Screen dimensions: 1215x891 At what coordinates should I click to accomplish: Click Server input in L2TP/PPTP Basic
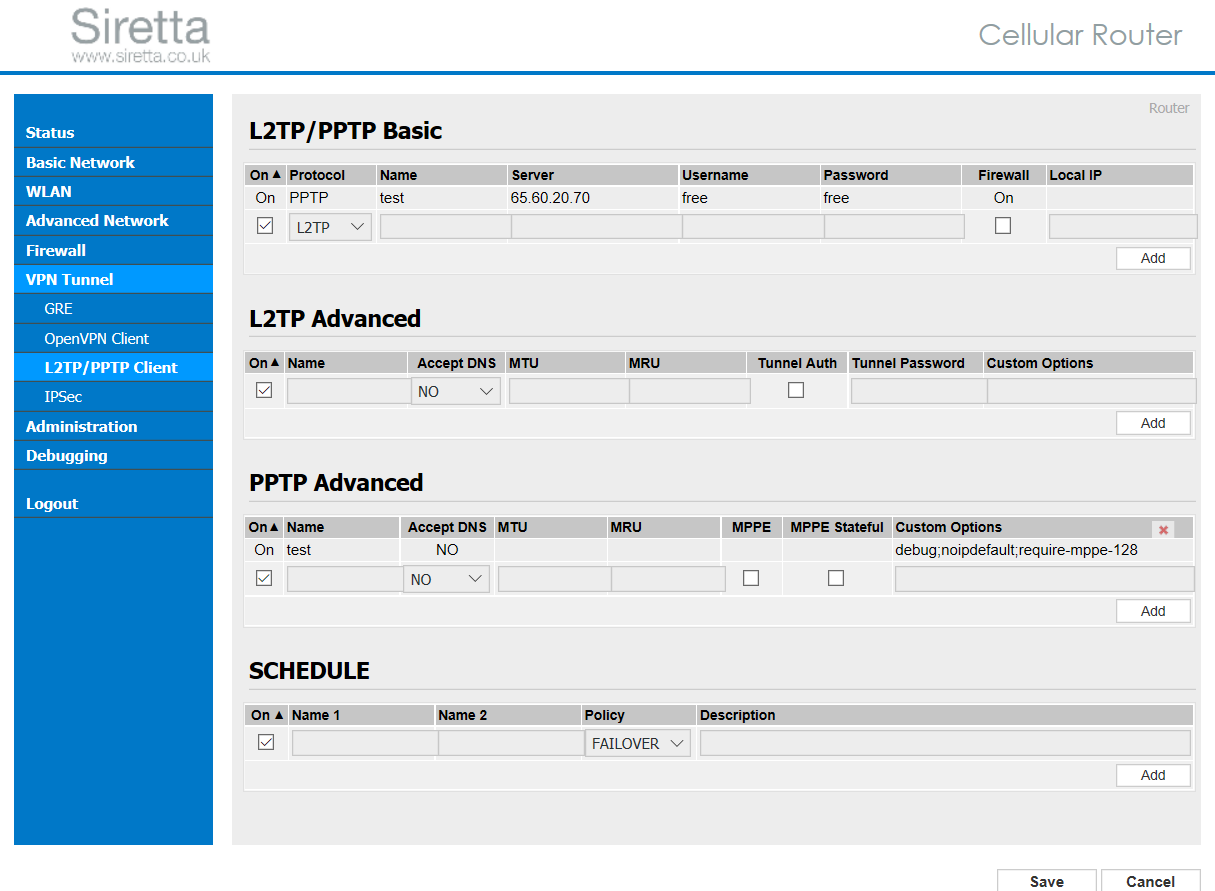596,226
